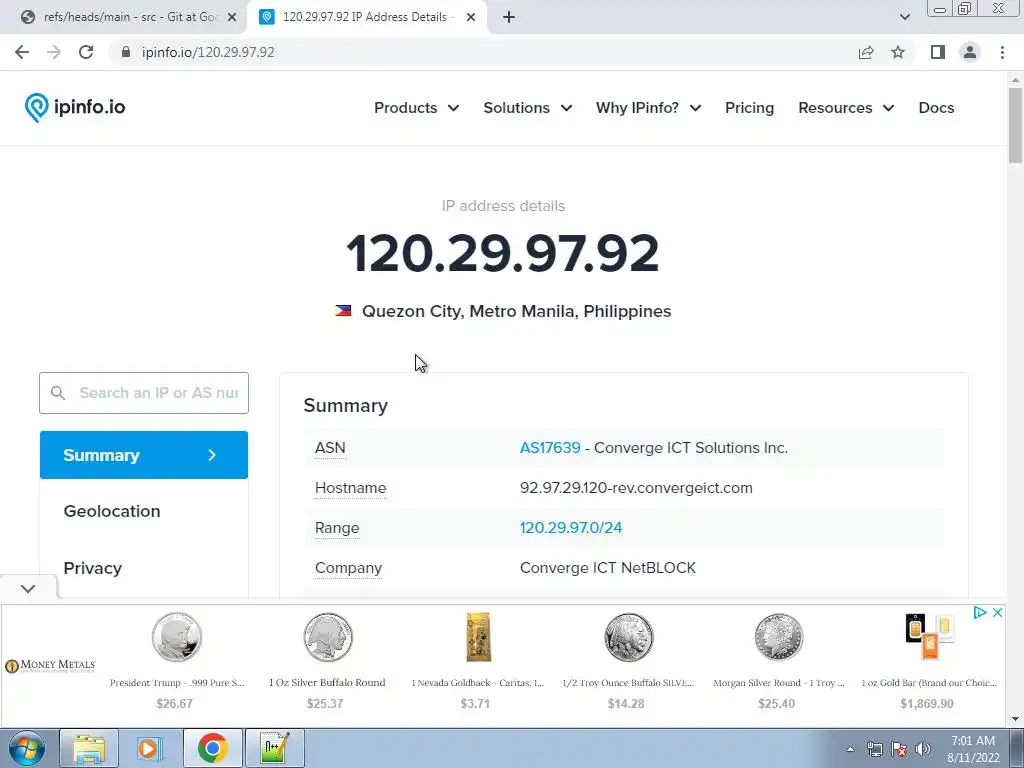
Task: Open the Morgan Silver Round ad
Action: (x=778, y=660)
